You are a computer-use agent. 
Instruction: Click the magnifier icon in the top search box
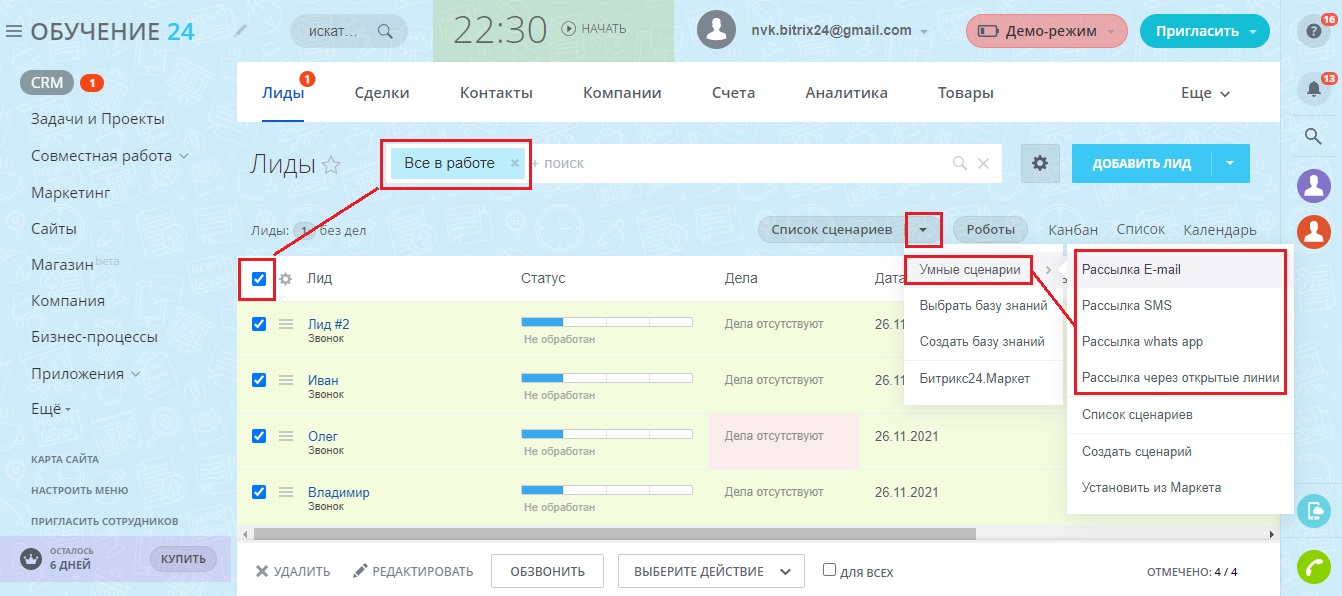click(x=385, y=31)
